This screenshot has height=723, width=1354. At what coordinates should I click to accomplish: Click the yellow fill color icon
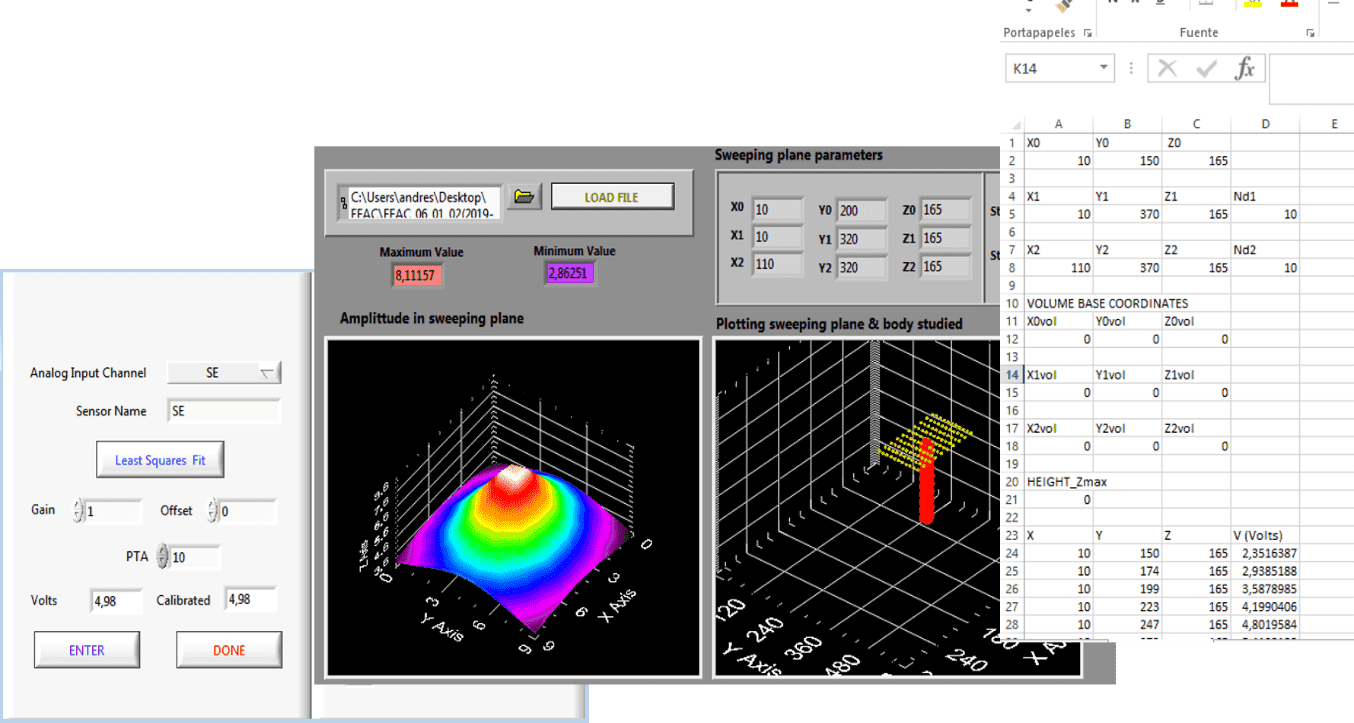[1252, 4]
